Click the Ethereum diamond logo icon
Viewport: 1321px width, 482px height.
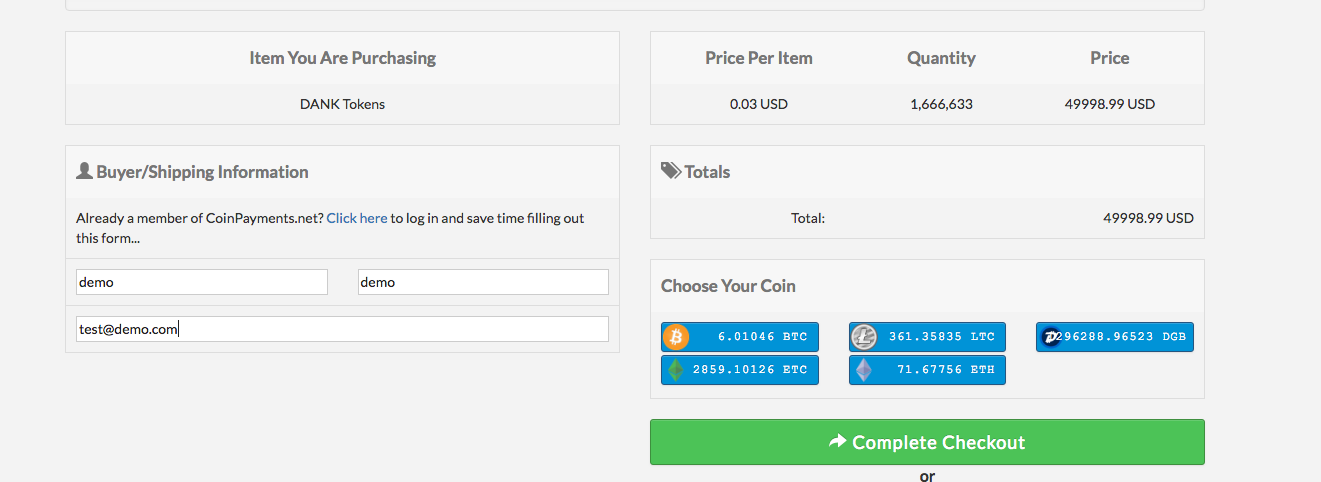pyautogui.click(x=863, y=370)
